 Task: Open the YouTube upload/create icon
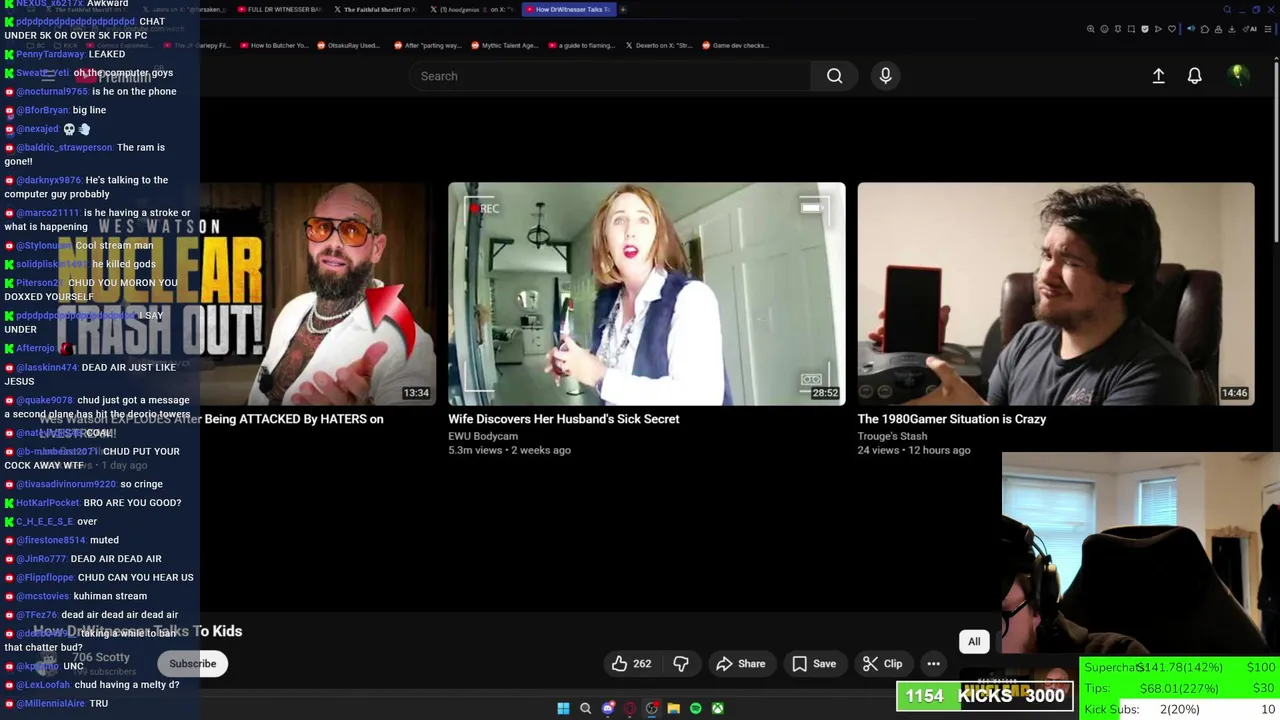click(1158, 76)
